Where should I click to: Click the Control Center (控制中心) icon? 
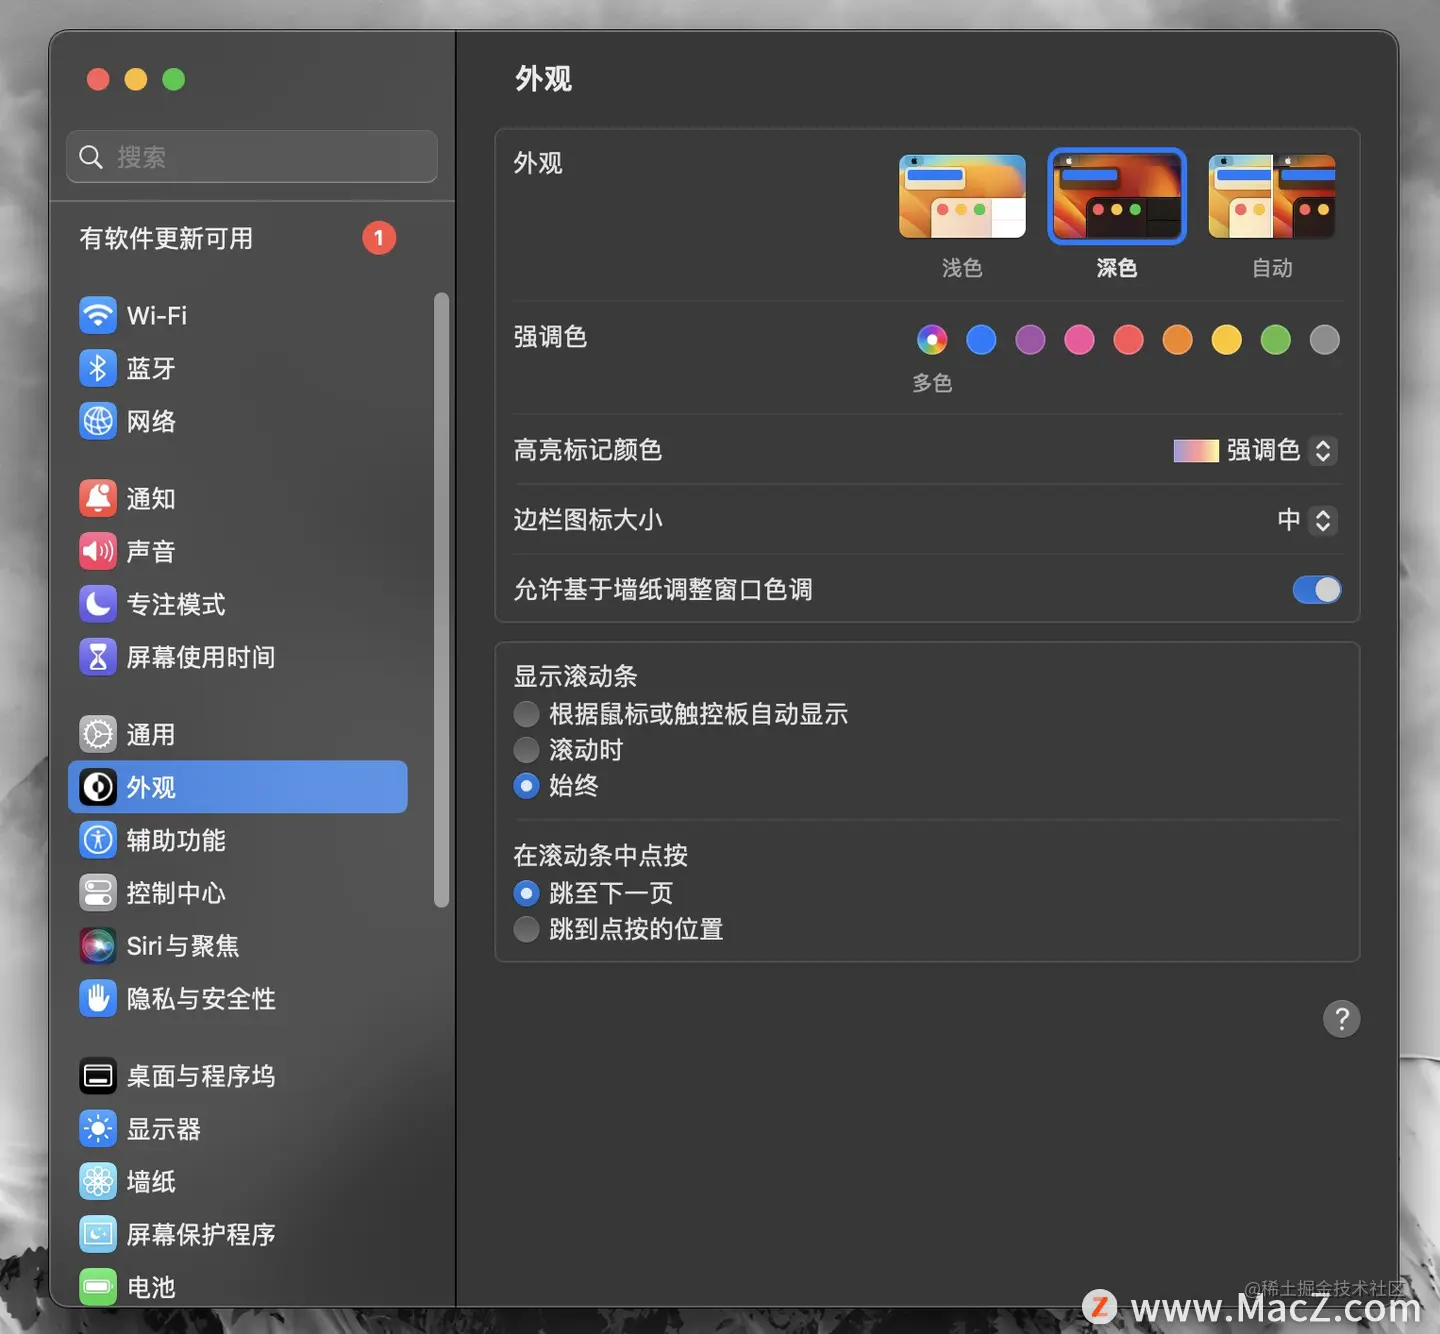[x=98, y=893]
